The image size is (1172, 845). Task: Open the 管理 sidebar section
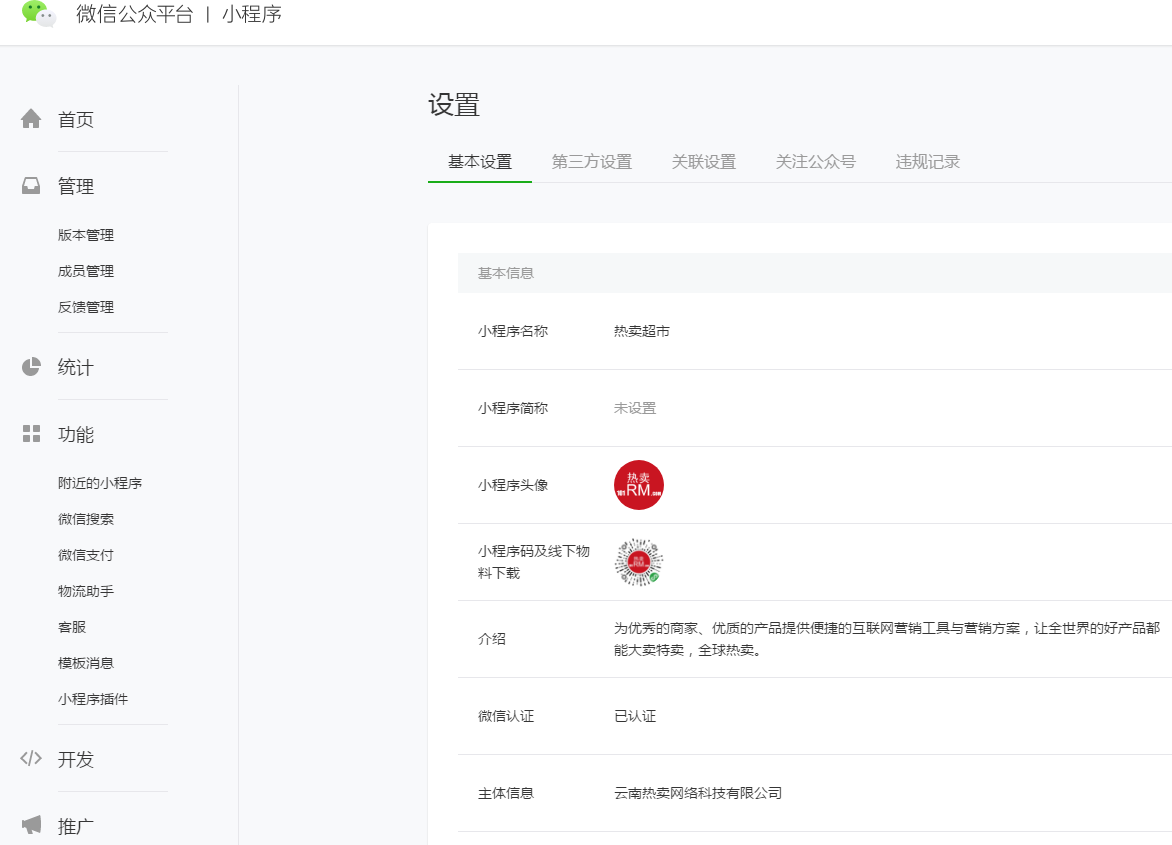click(75, 186)
